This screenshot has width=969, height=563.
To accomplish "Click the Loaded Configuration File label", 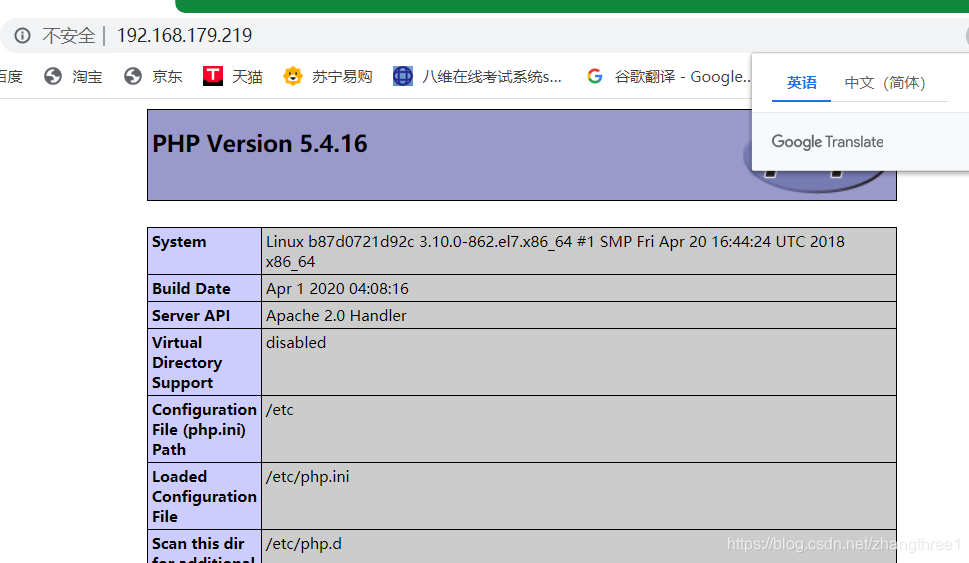I will coord(204,496).
